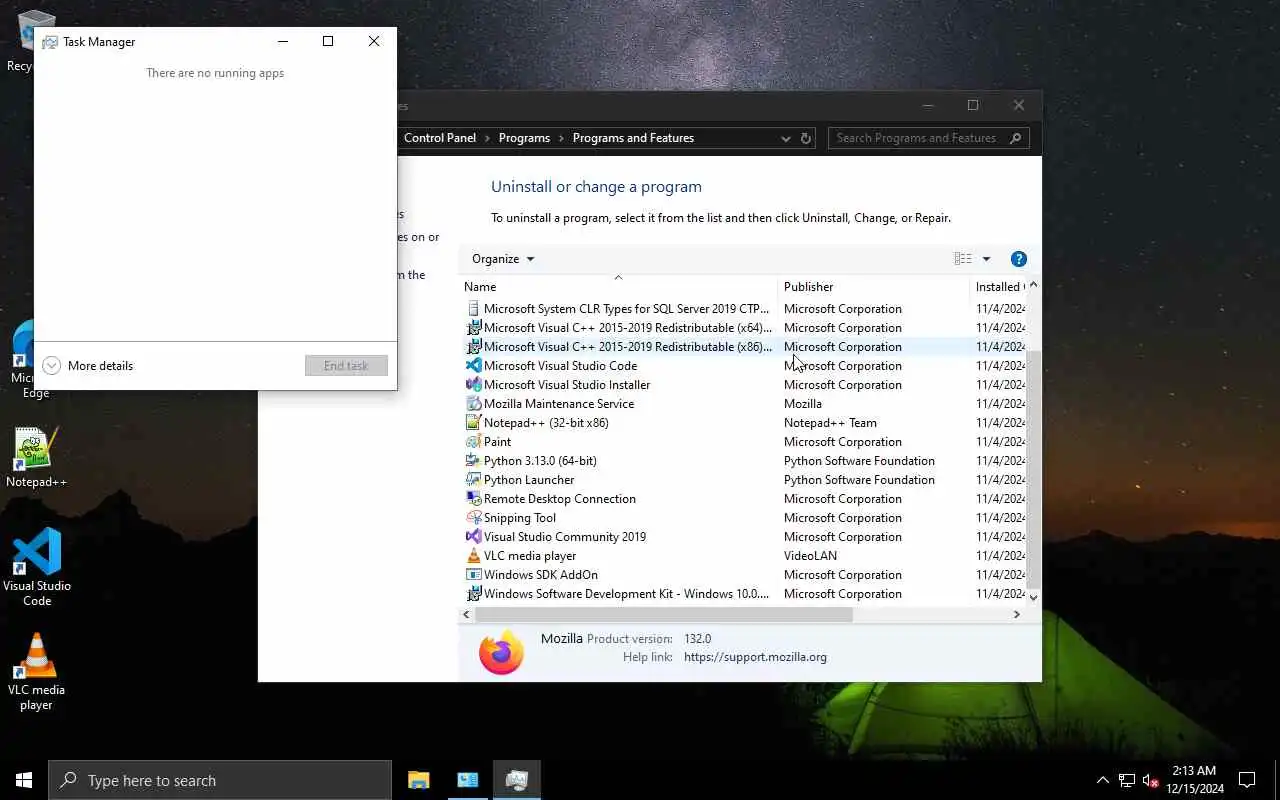Click the change view icon button
The image size is (1280, 800).
pos(963,259)
